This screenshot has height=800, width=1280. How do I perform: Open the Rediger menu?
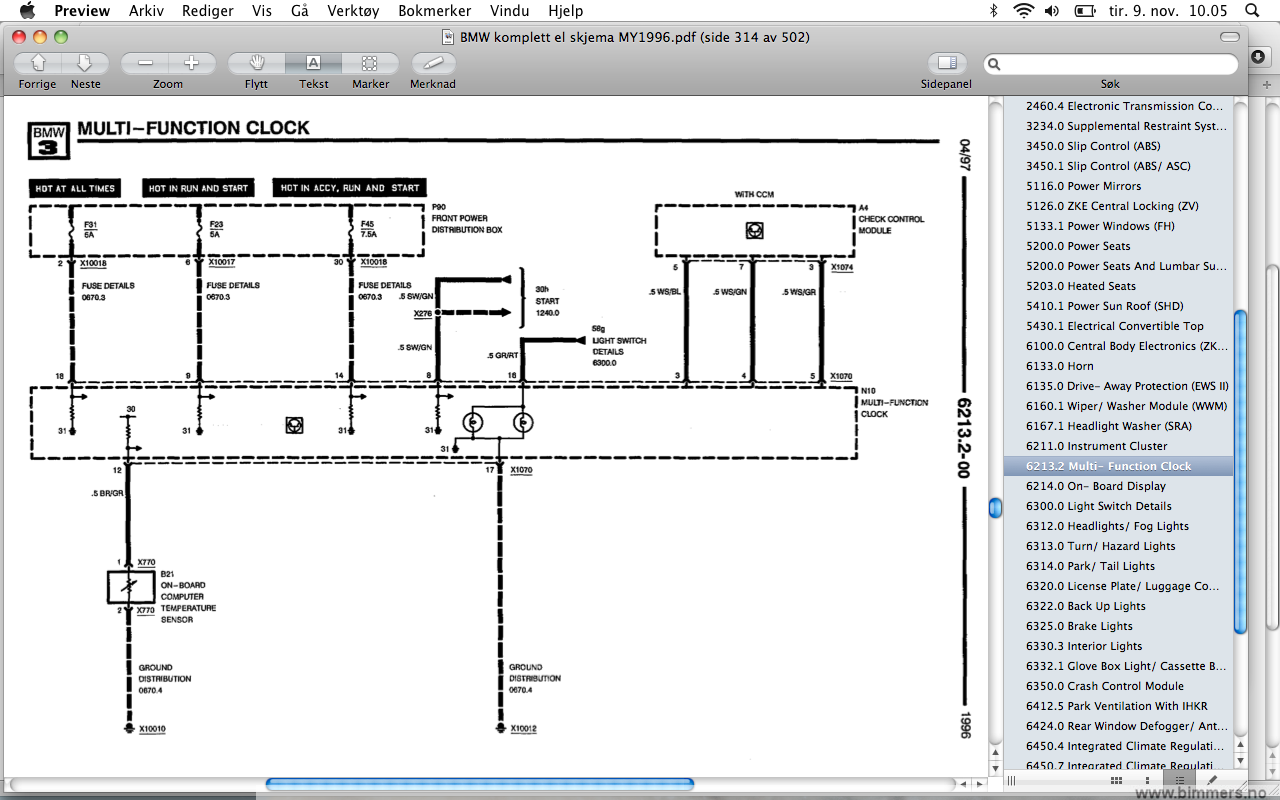point(208,10)
